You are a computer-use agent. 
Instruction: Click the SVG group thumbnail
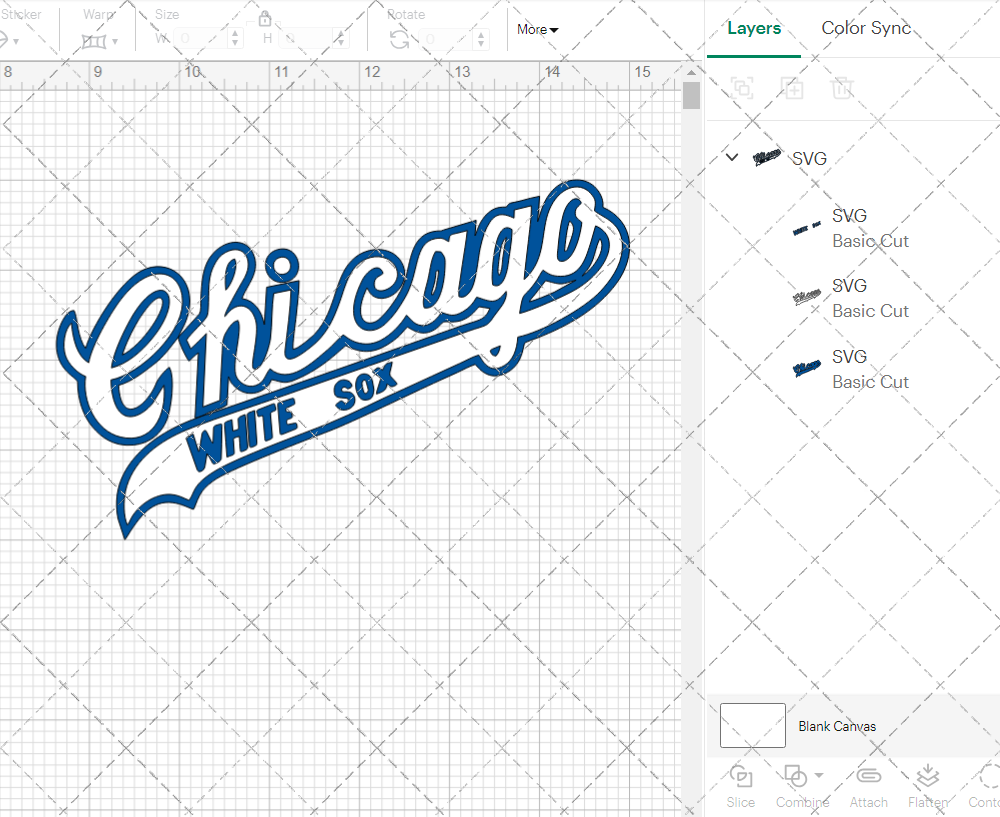766,158
